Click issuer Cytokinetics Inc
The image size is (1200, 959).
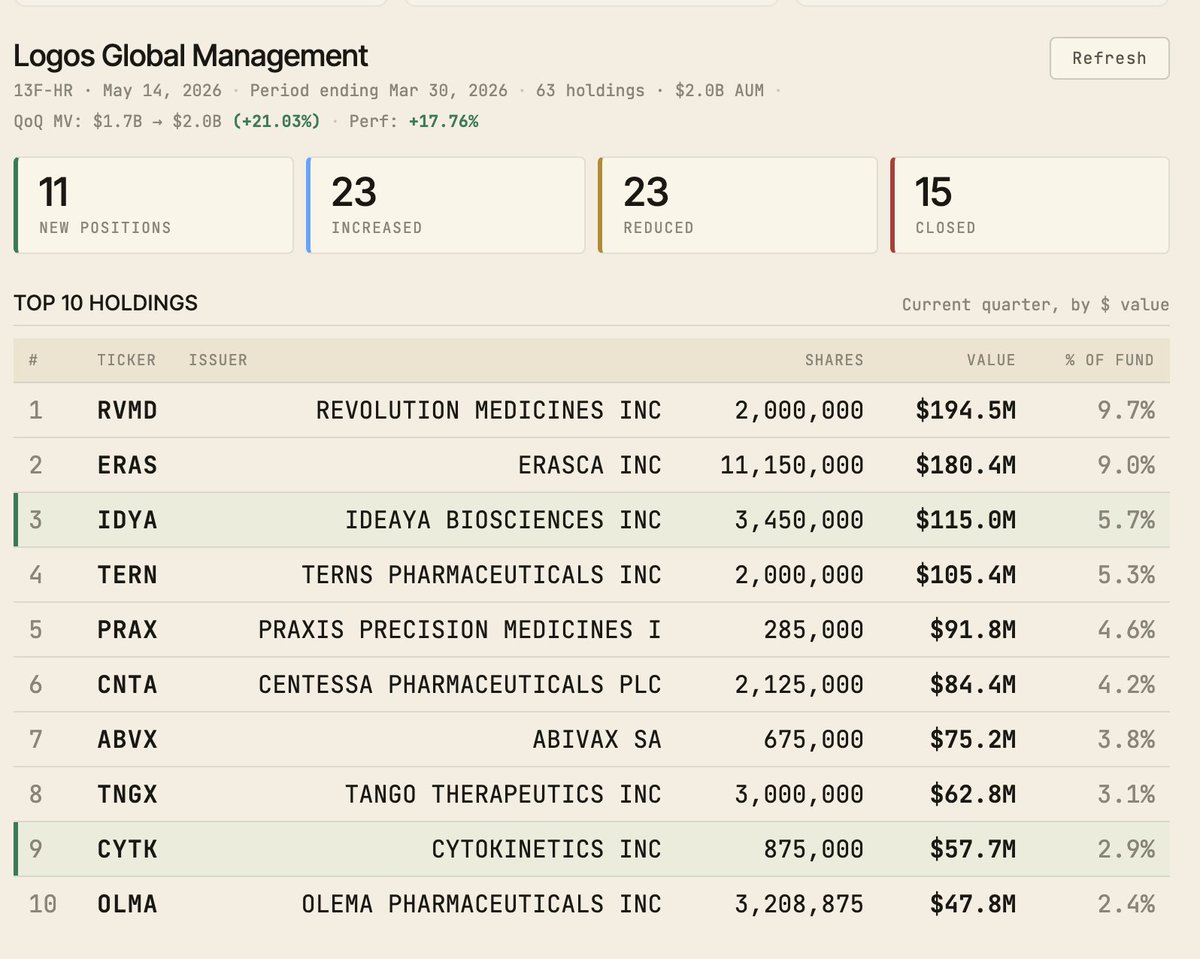coord(547,850)
